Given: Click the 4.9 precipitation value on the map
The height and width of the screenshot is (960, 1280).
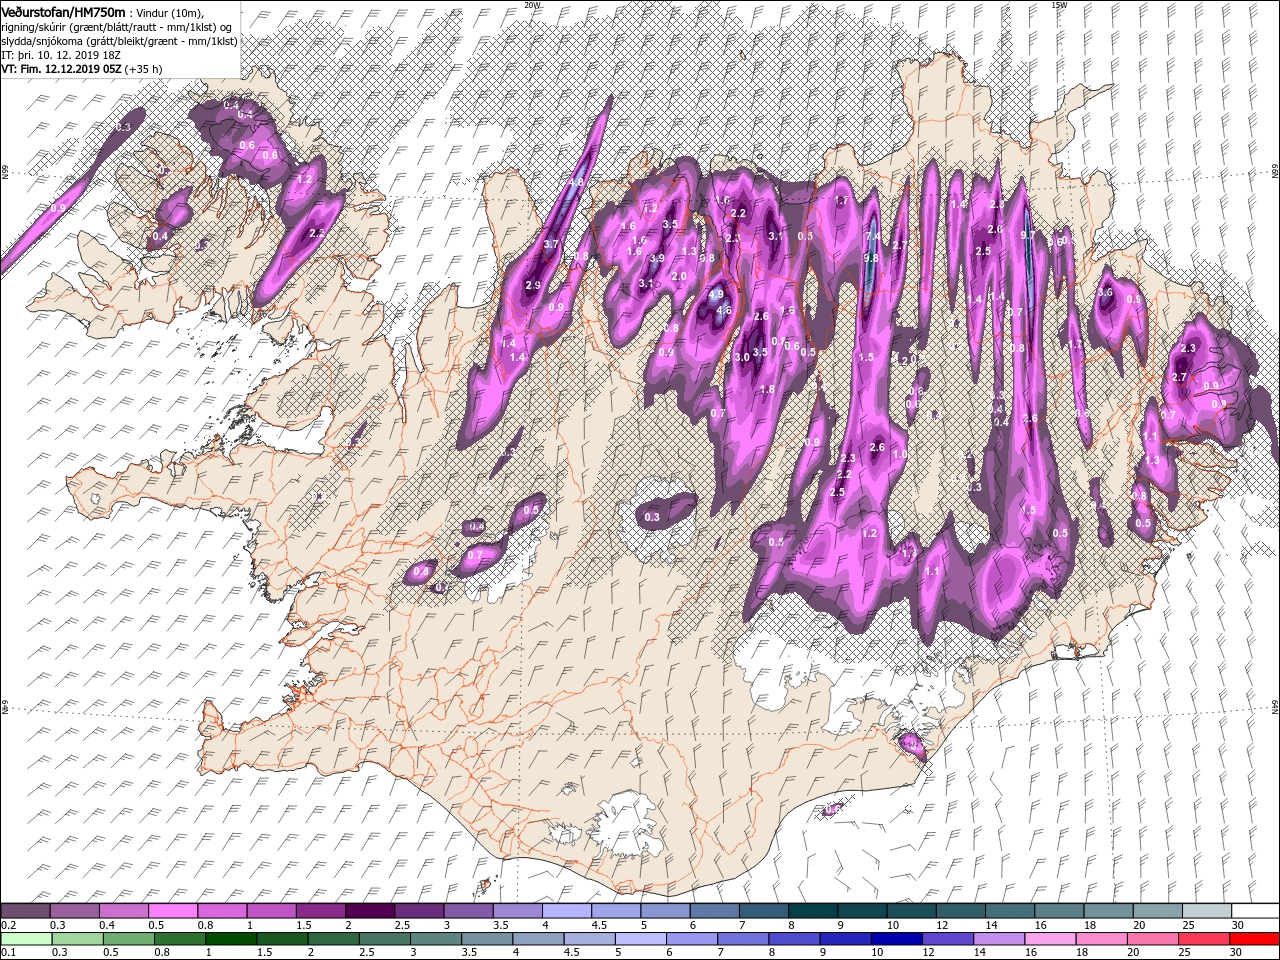Looking at the screenshot, I should pyautogui.click(x=716, y=294).
